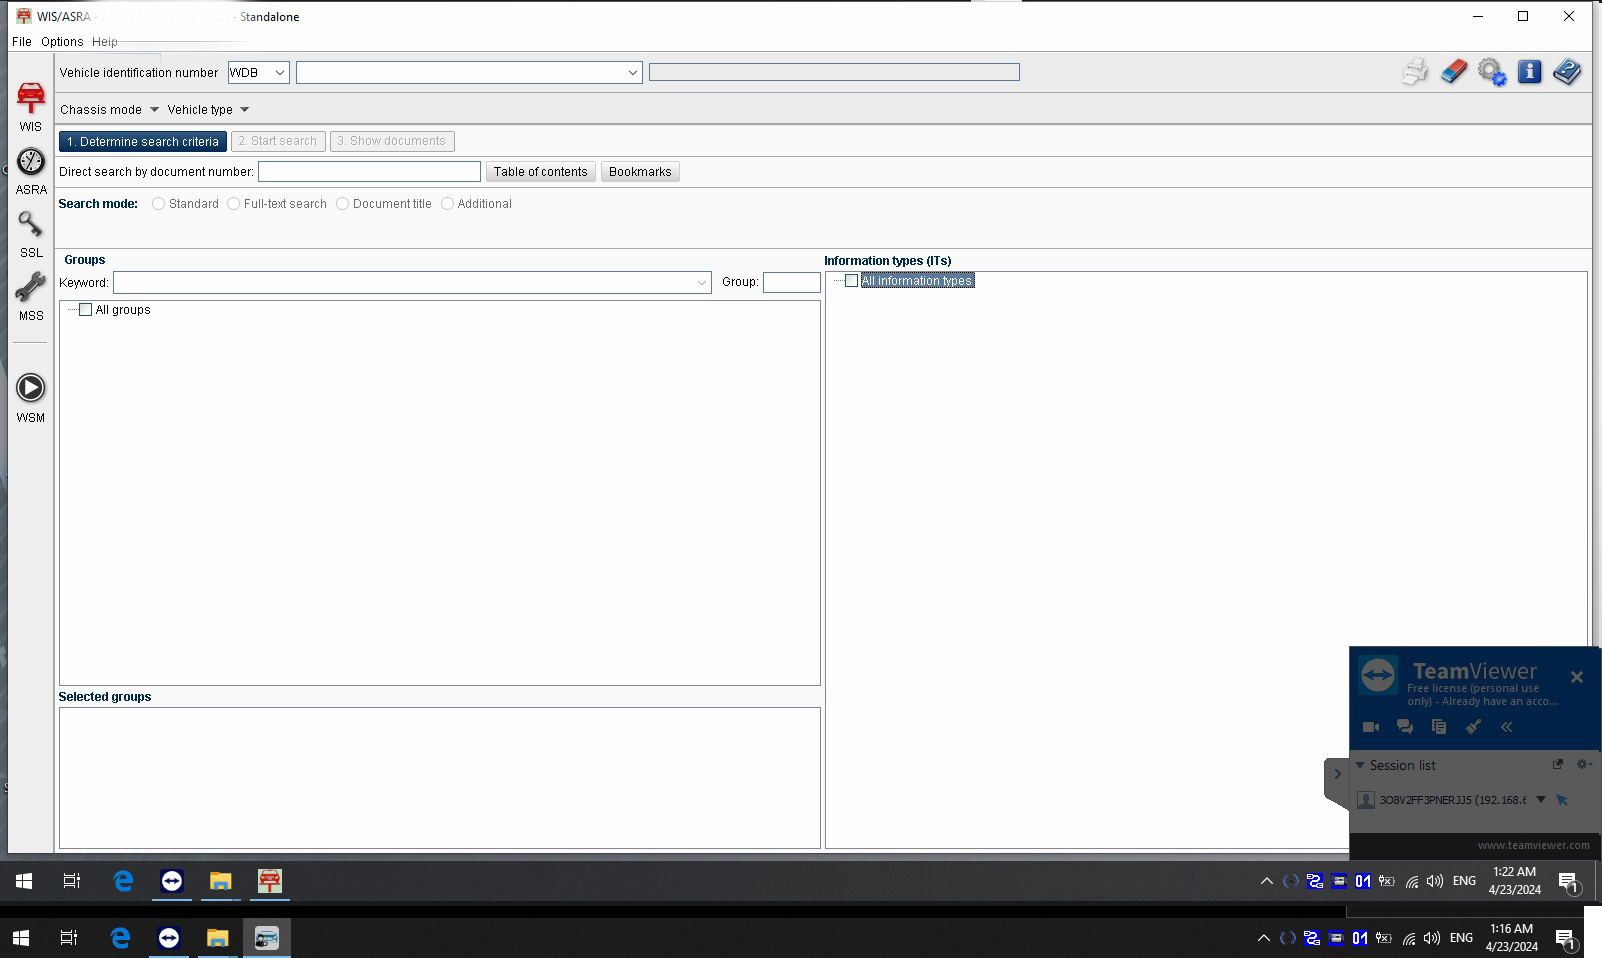
Task: Click the 1:16 AM clock
Action: click(x=1511, y=938)
